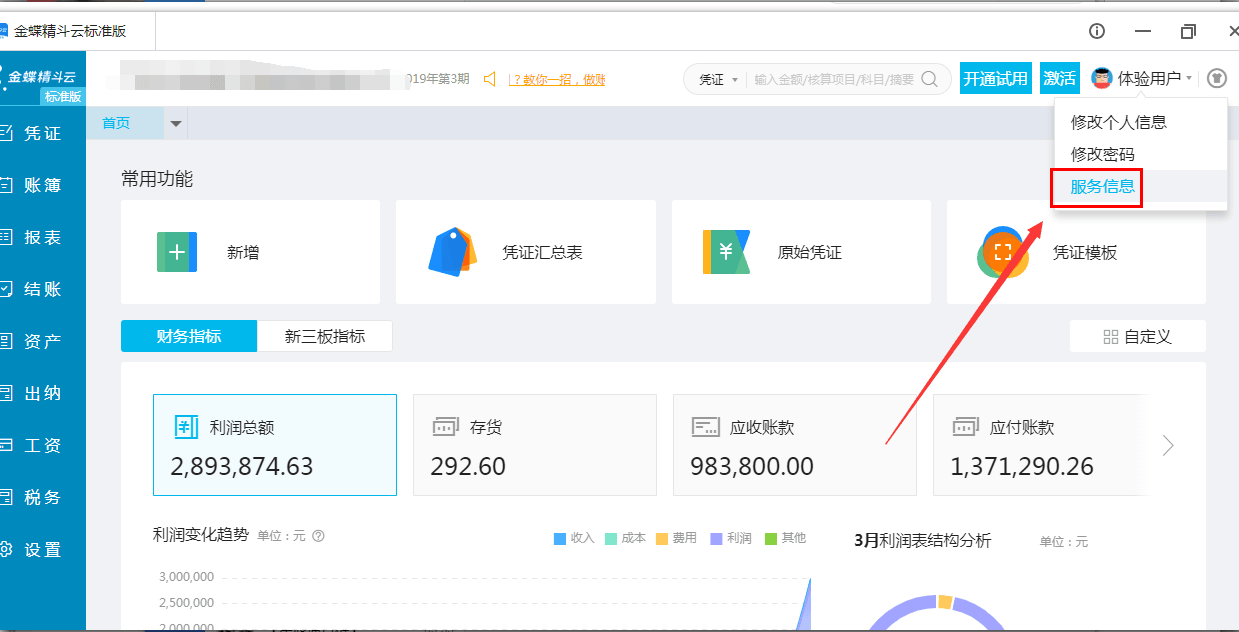Click the 292.60 存货 value

click(x=468, y=466)
